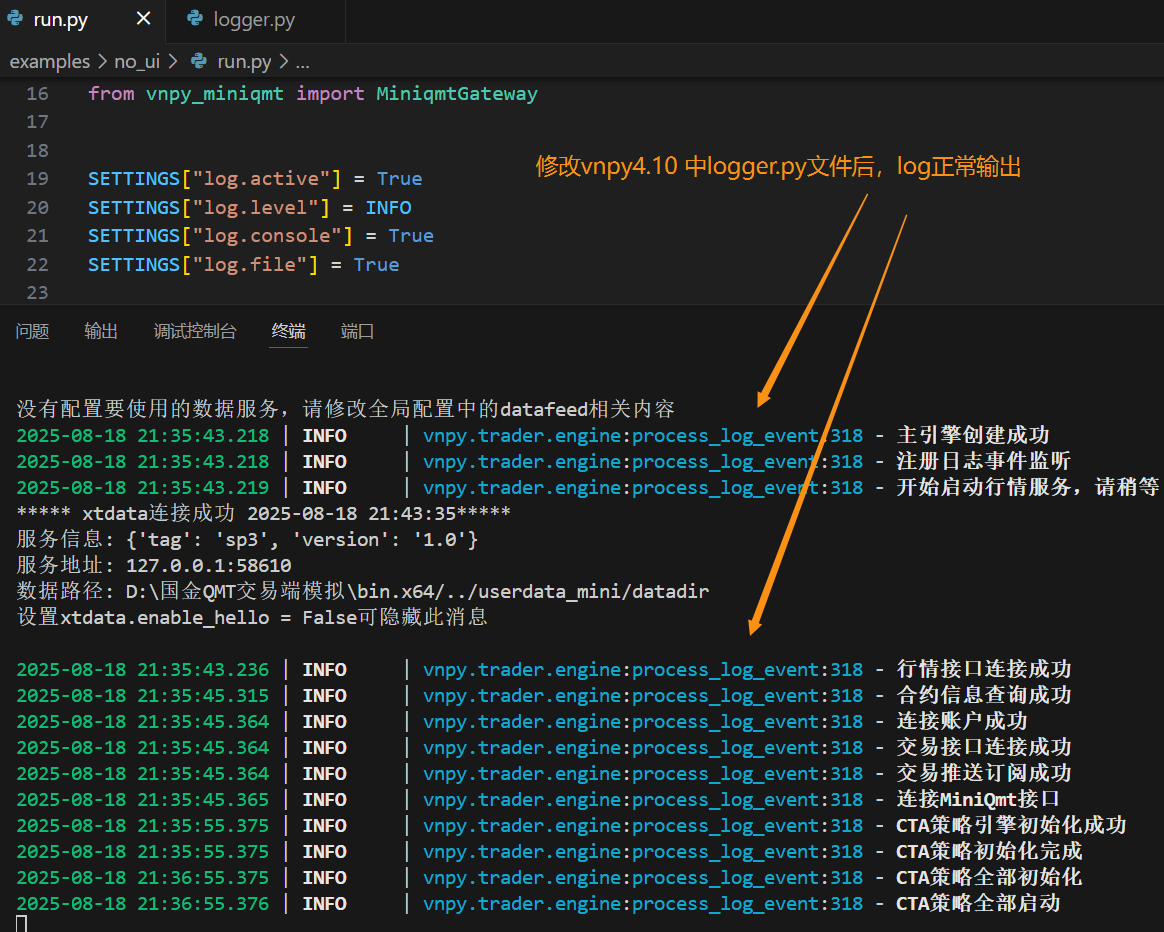Click 服务信息 tag sp3 line
Viewport: 1164px width, 932px height.
coord(247,539)
